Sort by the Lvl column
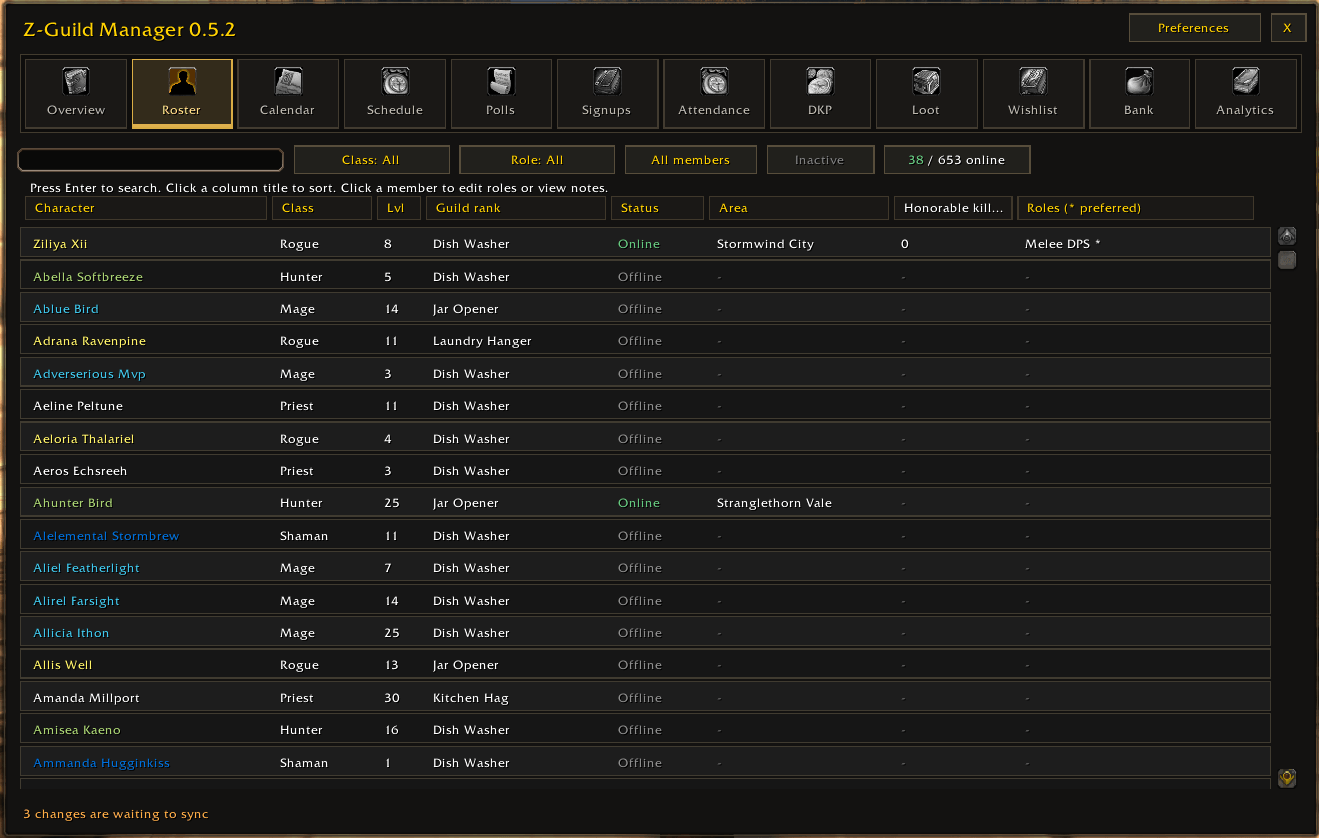The image size is (1319, 838). [399, 208]
